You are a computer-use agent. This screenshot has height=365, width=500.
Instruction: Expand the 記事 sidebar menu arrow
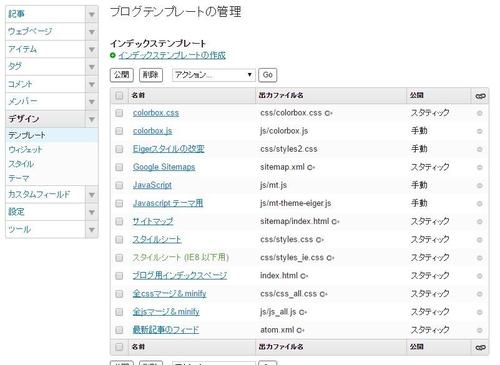92,14
